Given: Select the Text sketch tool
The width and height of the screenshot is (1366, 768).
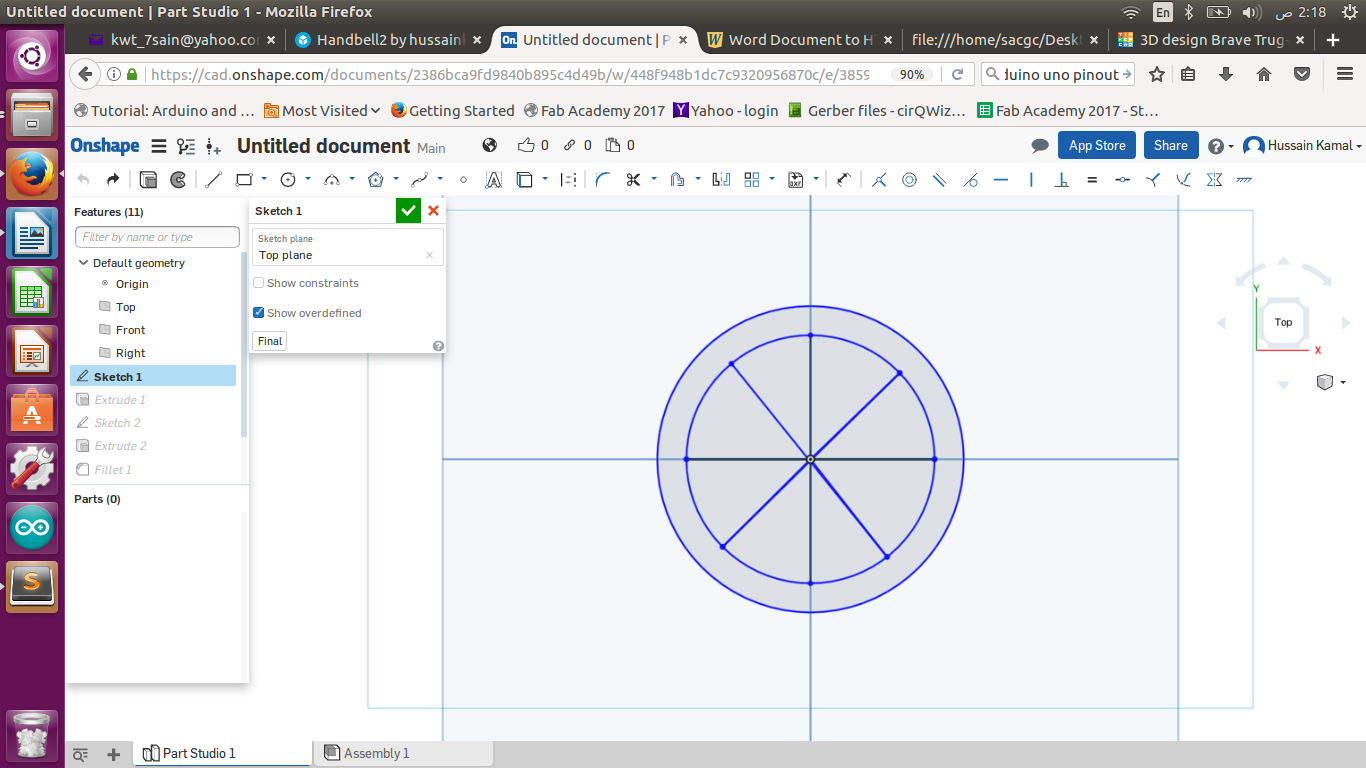Looking at the screenshot, I should (493, 180).
